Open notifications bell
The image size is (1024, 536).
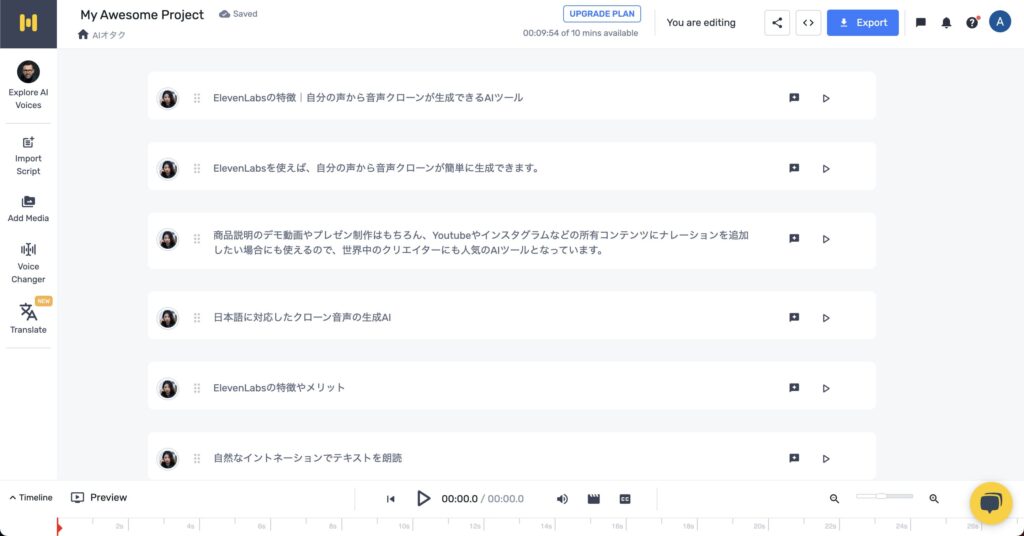946,23
